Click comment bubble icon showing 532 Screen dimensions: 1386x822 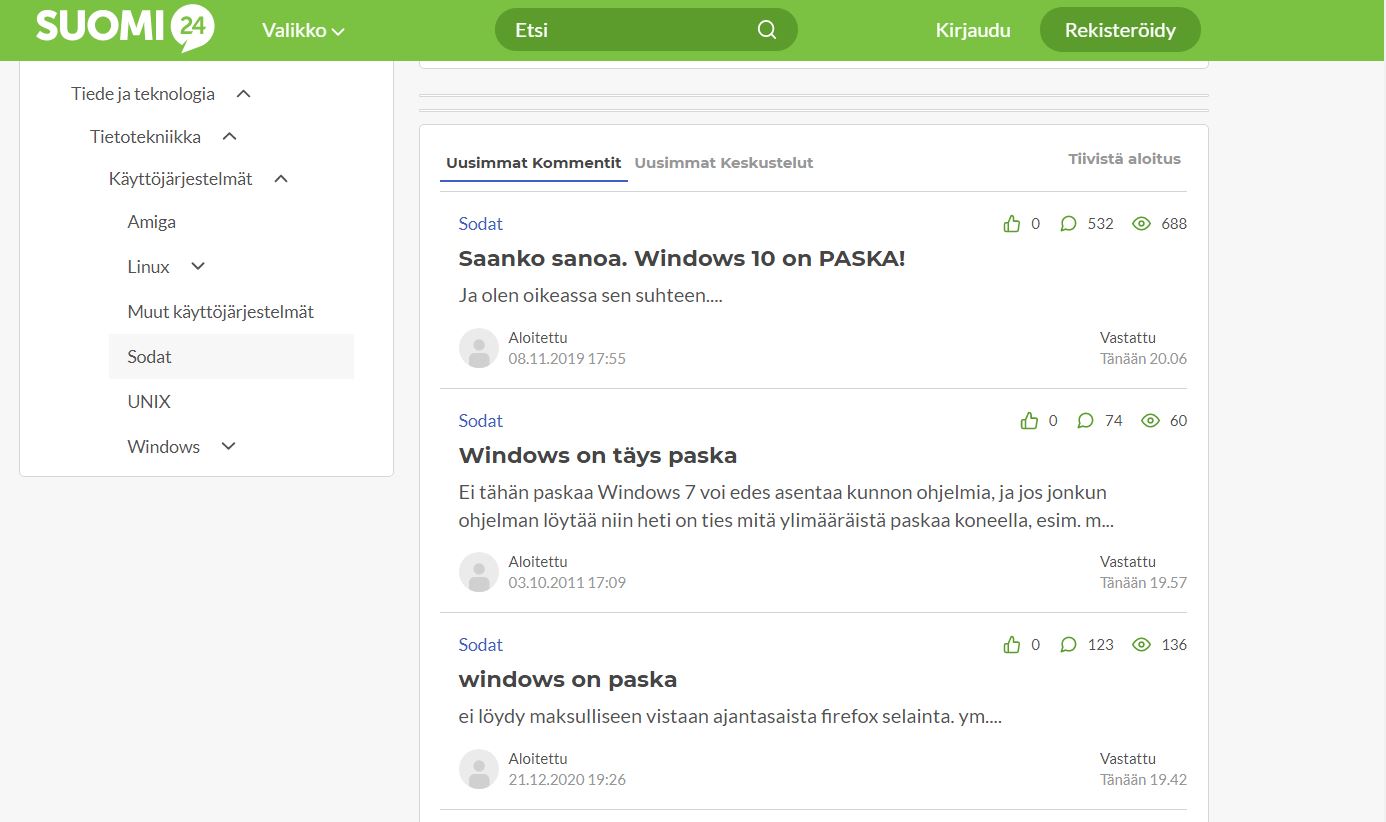(1068, 224)
